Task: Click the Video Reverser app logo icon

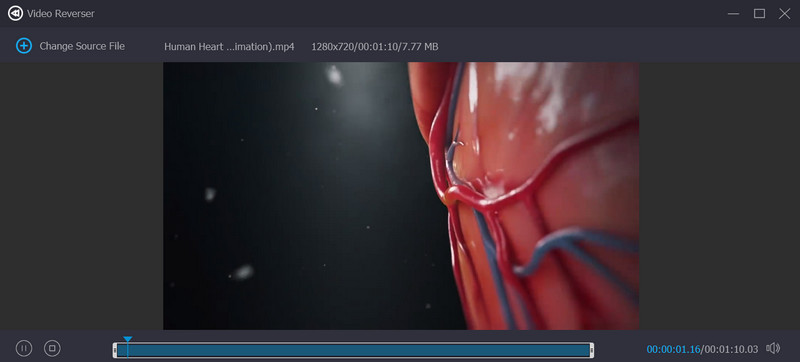Action: 15,14
